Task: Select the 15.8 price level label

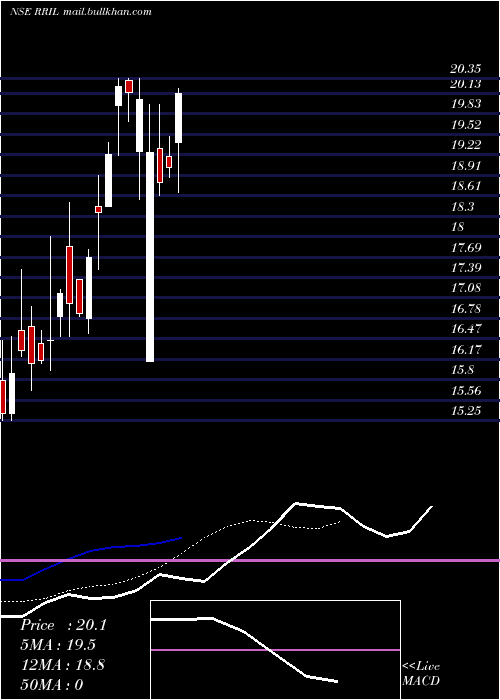Action: pos(462,370)
